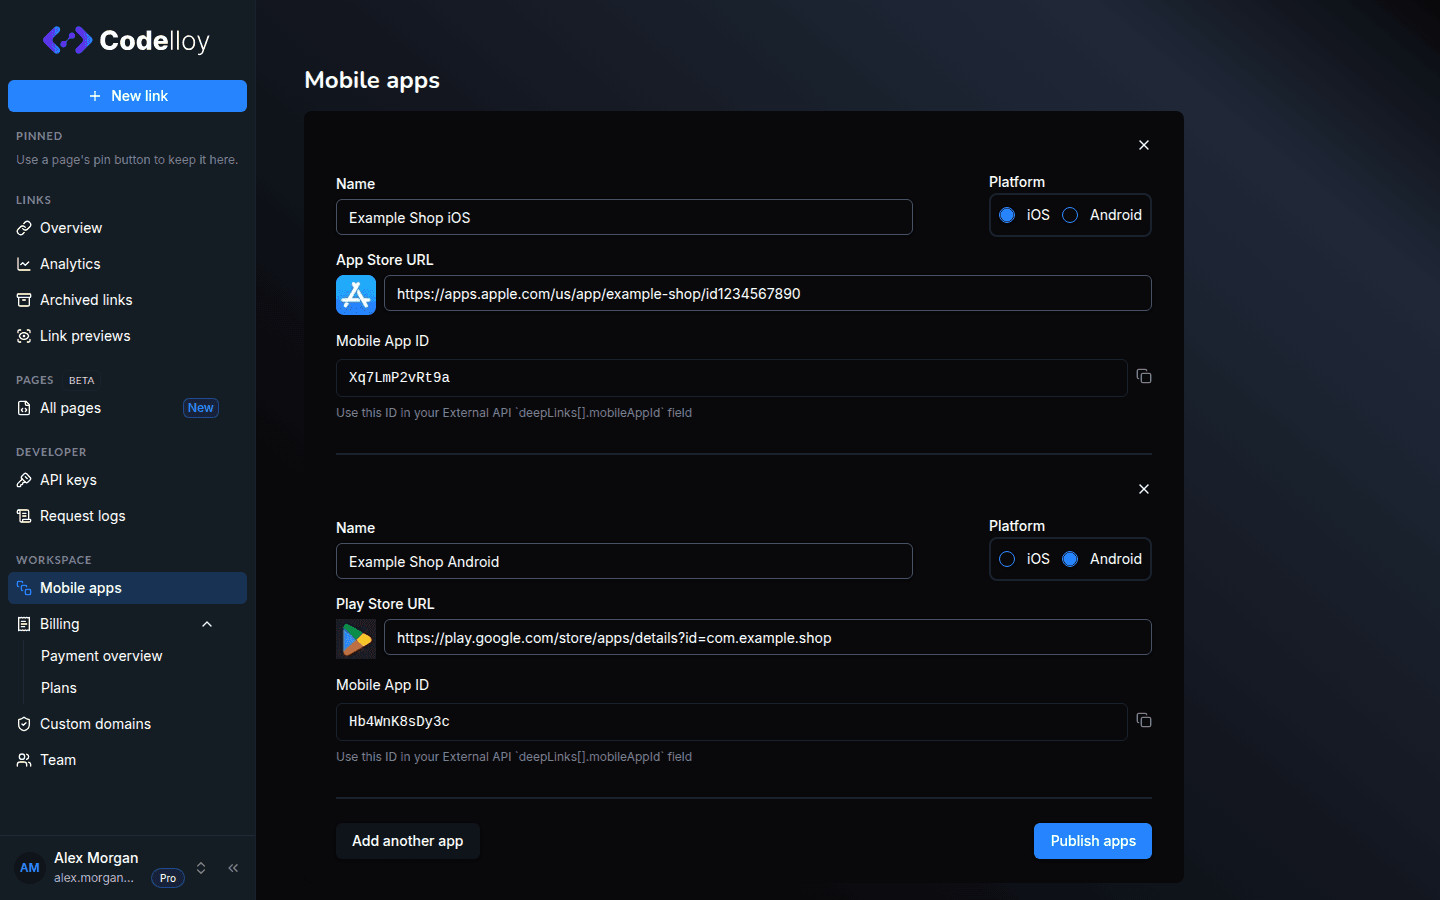Open All pages in sidebar
Screen dimensions: 1440x900
pos(127,408)
